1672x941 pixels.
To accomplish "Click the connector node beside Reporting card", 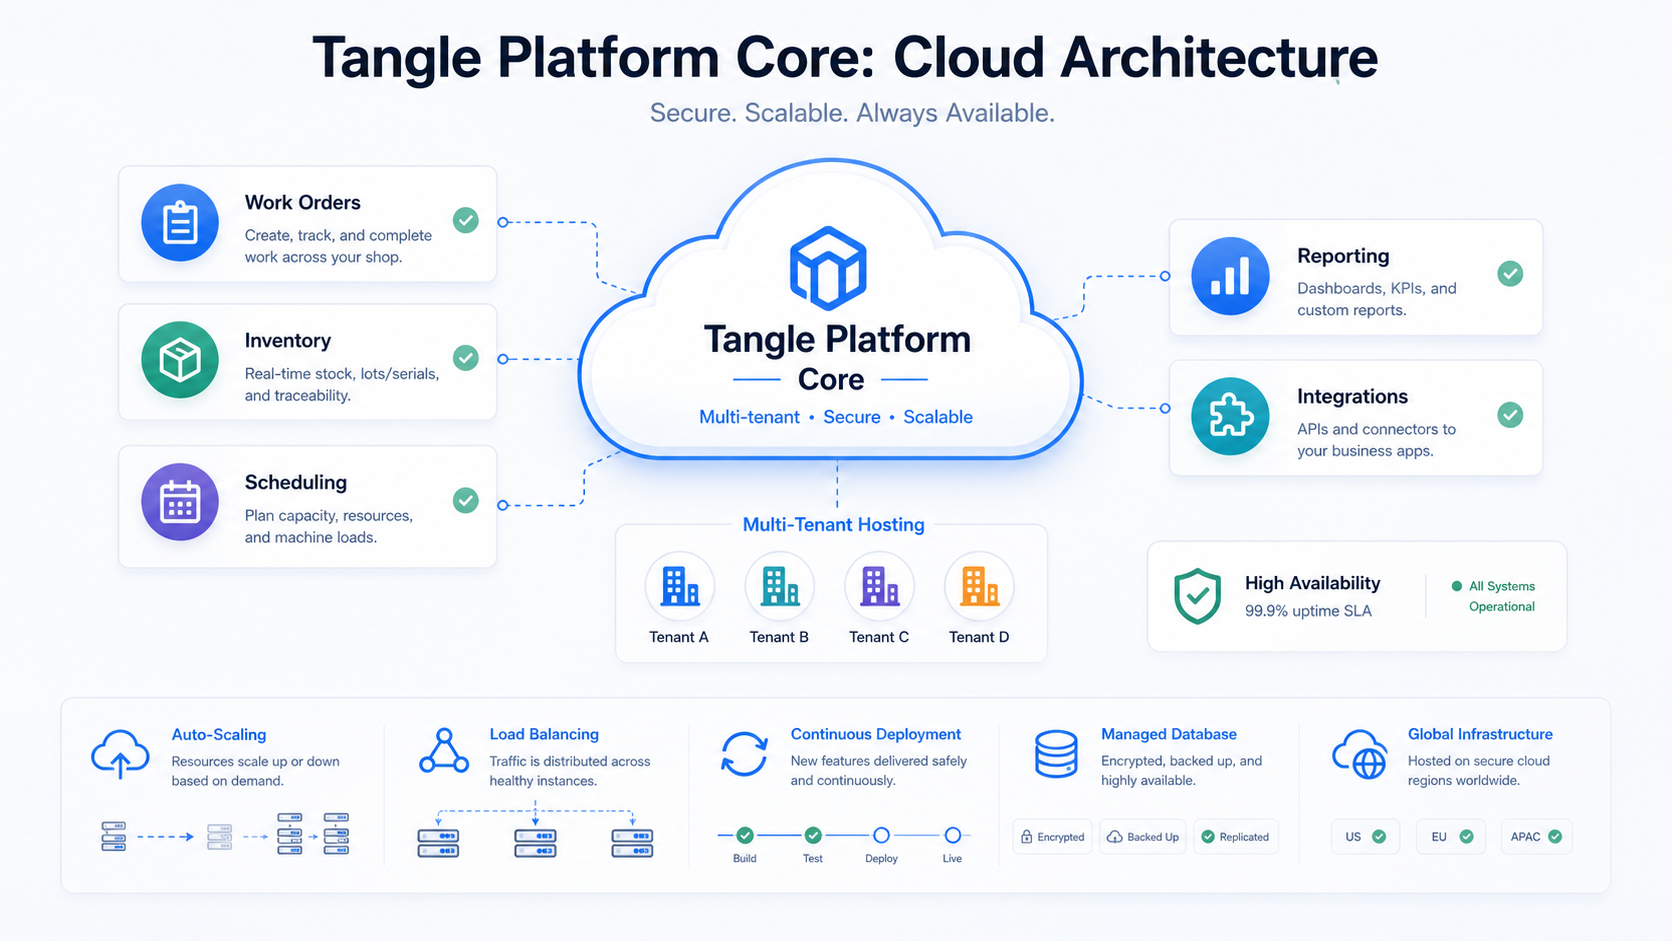I will pos(1165,276).
